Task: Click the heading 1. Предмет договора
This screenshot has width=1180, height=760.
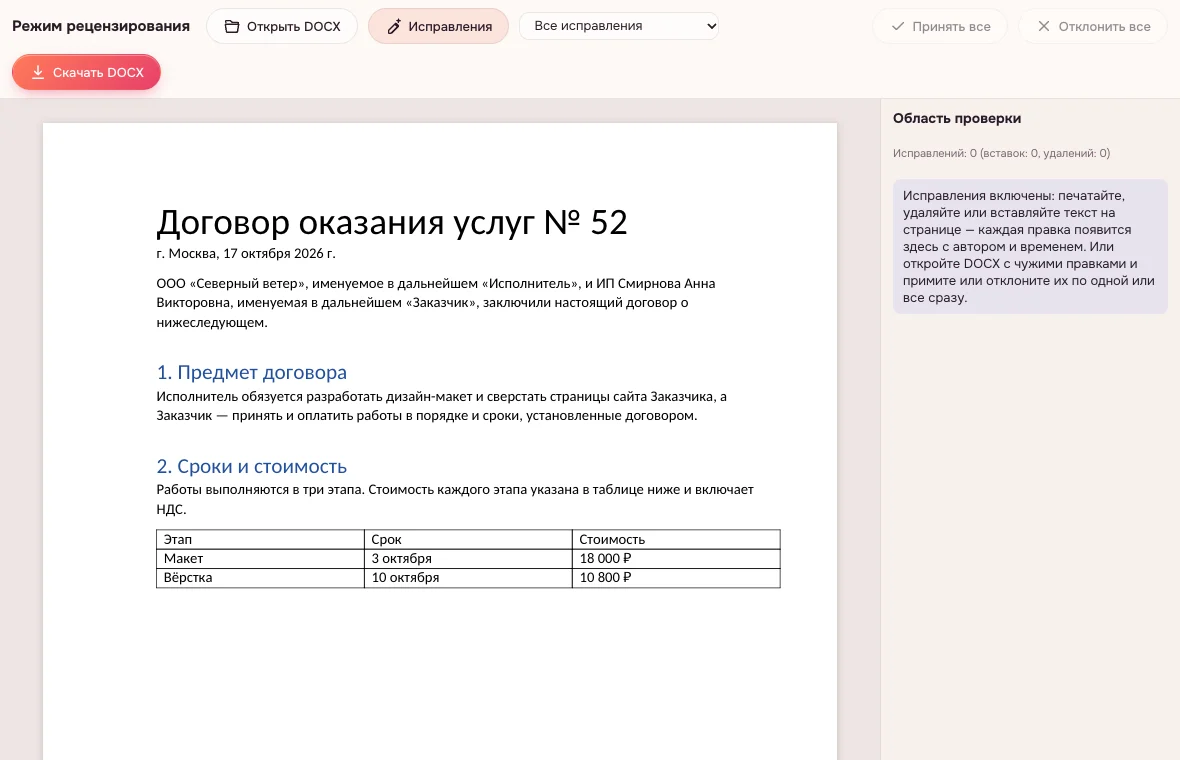Action: 251,372
